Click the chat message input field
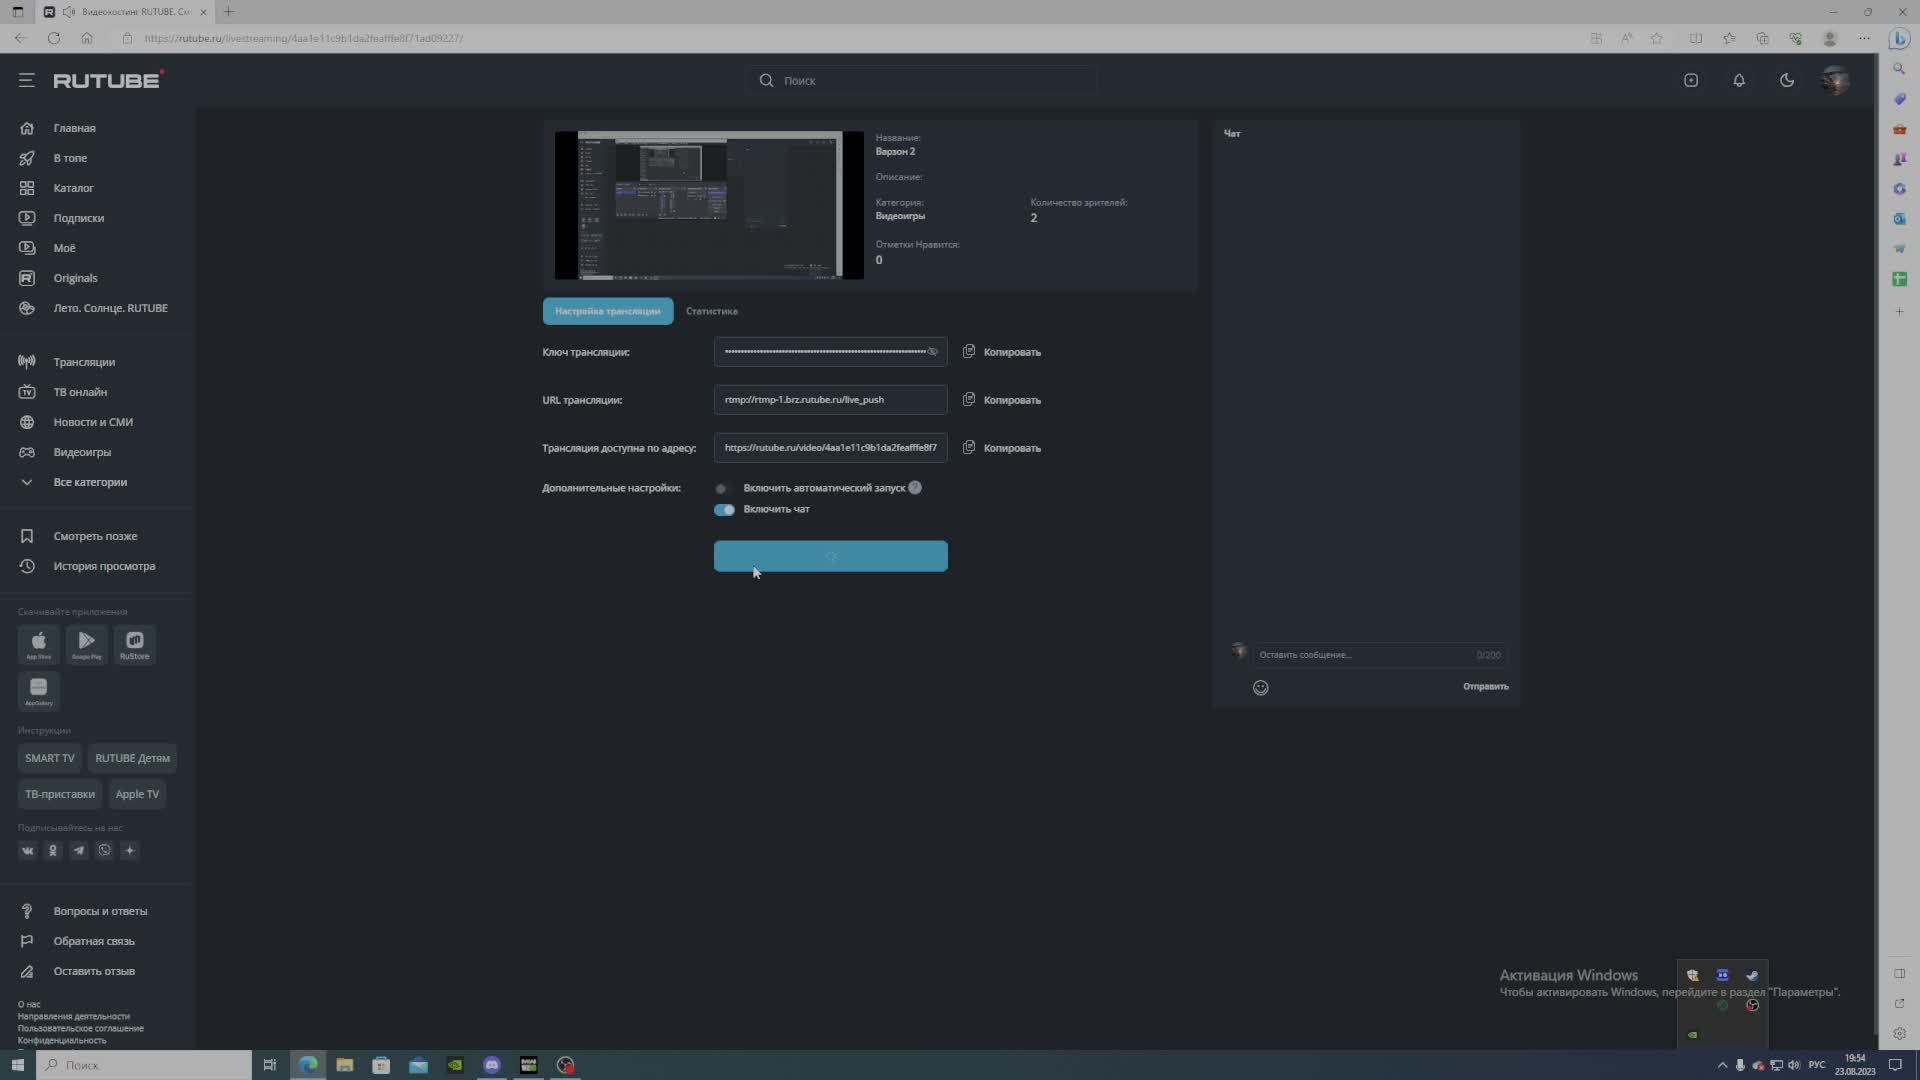 pyautogui.click(x=1360, y=655)
